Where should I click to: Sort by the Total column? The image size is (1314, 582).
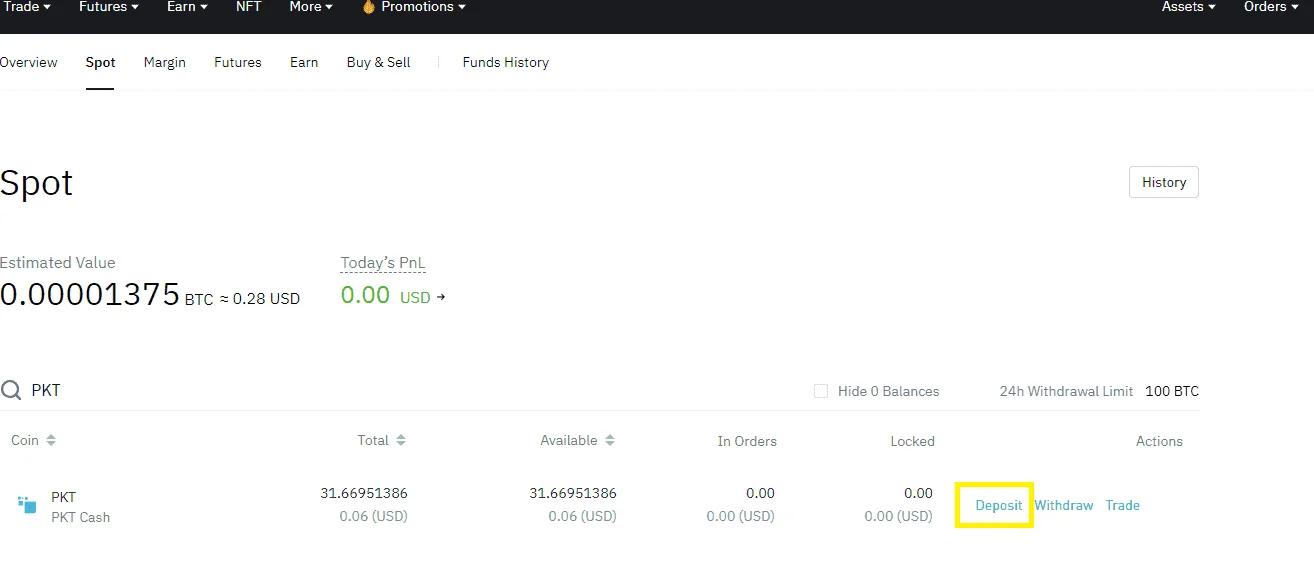click(x=382, y=440)
